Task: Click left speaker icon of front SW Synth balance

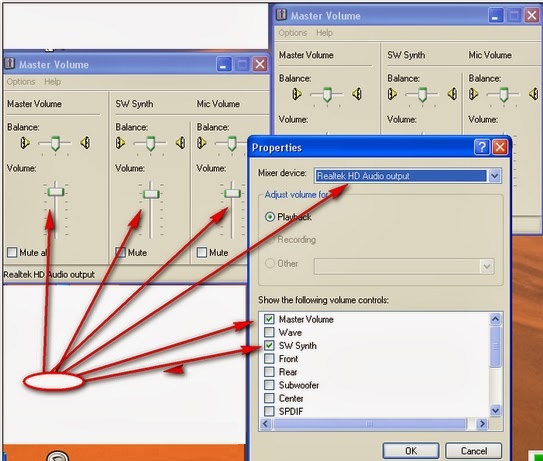Action: coord(120,143)
